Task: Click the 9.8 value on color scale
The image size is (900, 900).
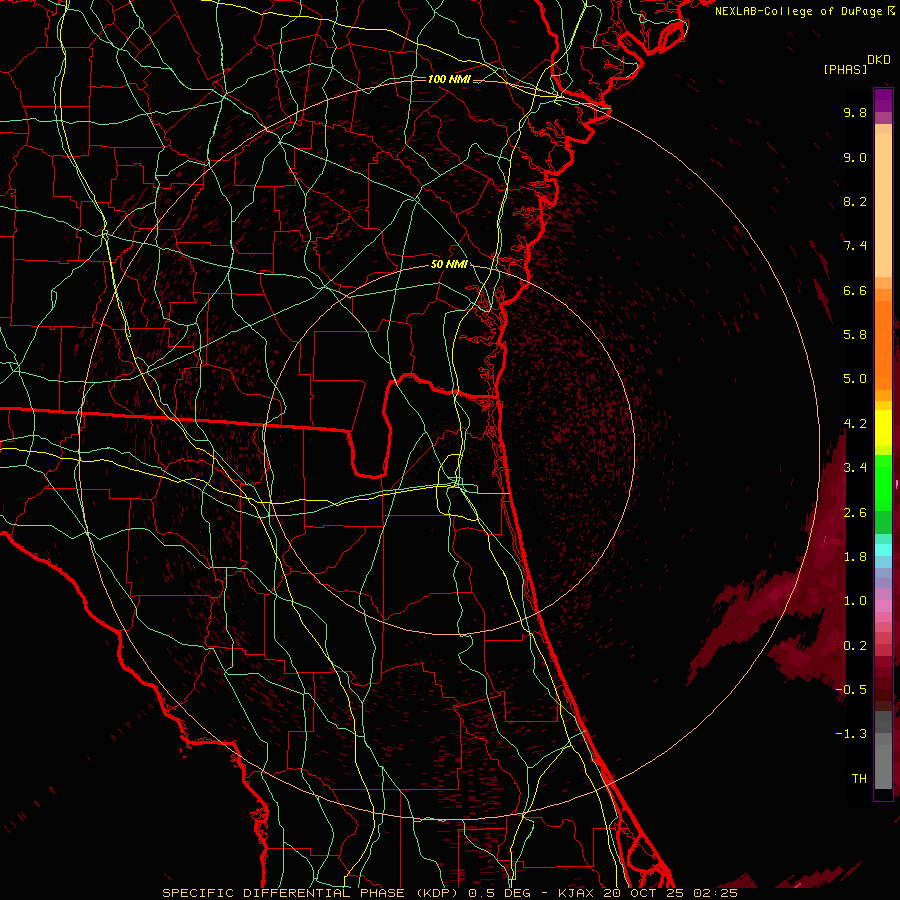Action: [x=855, y=112]
